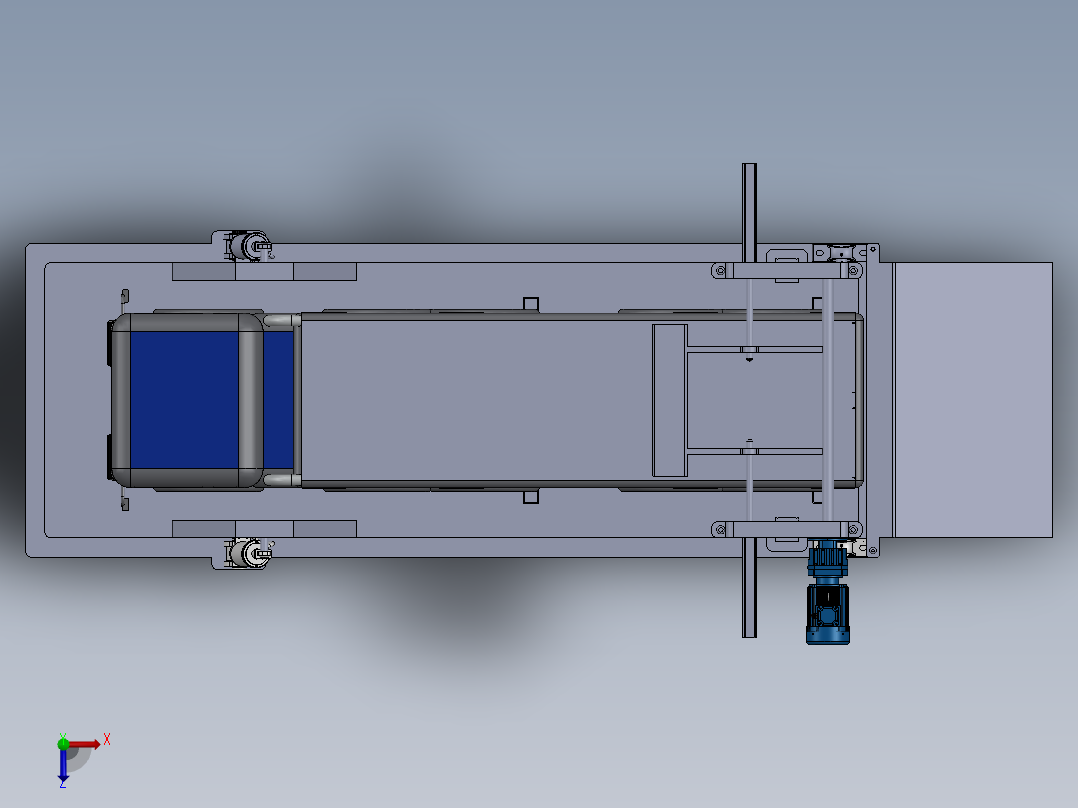
Task: Select the small square bracket on the cover's upper edge
Action: [531, 305]
